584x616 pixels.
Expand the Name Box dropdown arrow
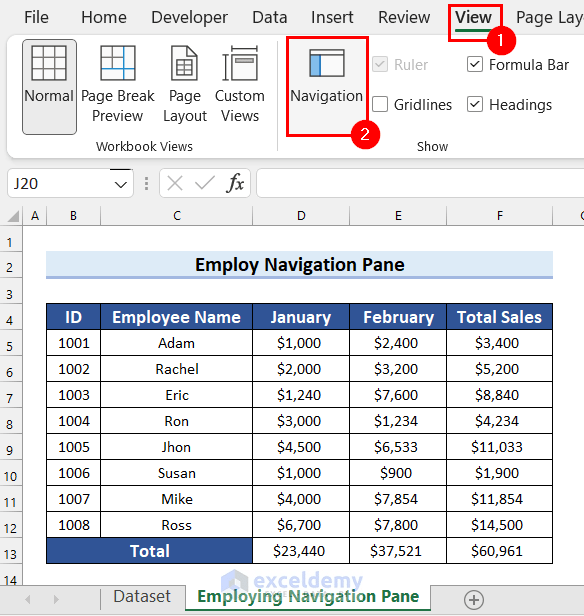[x=121, y=184]
